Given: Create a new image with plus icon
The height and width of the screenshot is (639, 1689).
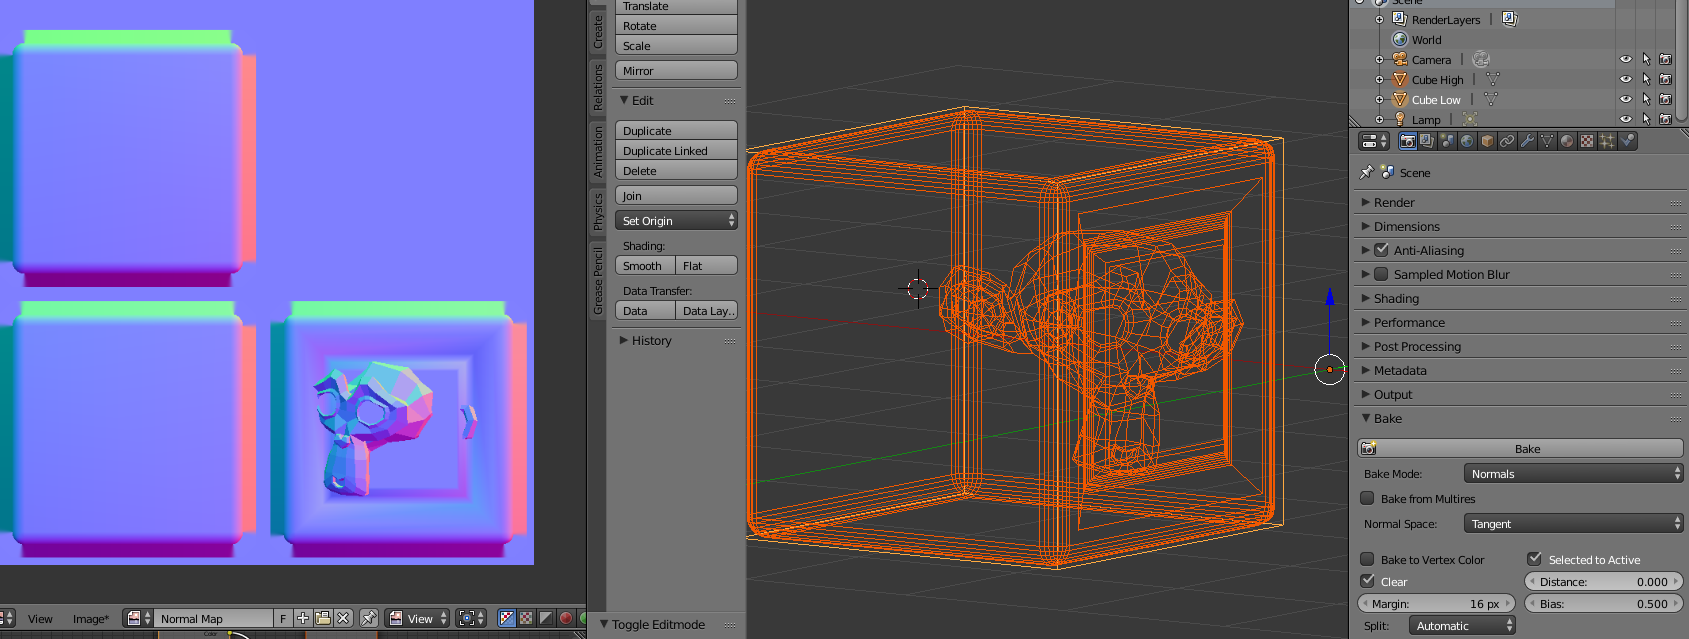Looking at the screenshot, I should [x=303, y=618].
